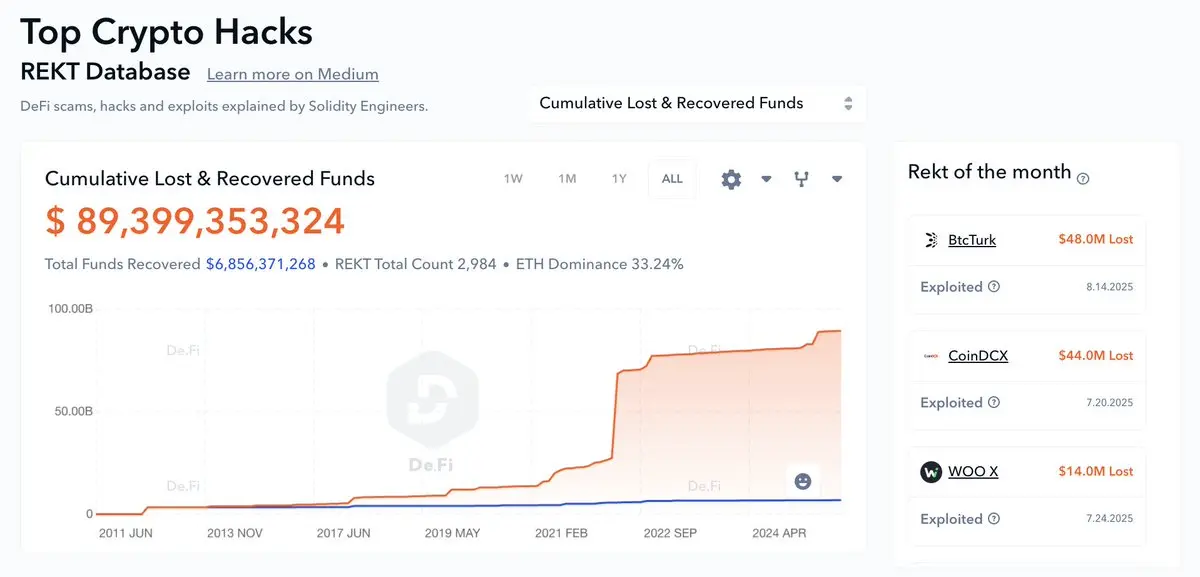The image size is (1200, 577).
Task: Click the $14.0M Lost label
Action: point(1096,472)
